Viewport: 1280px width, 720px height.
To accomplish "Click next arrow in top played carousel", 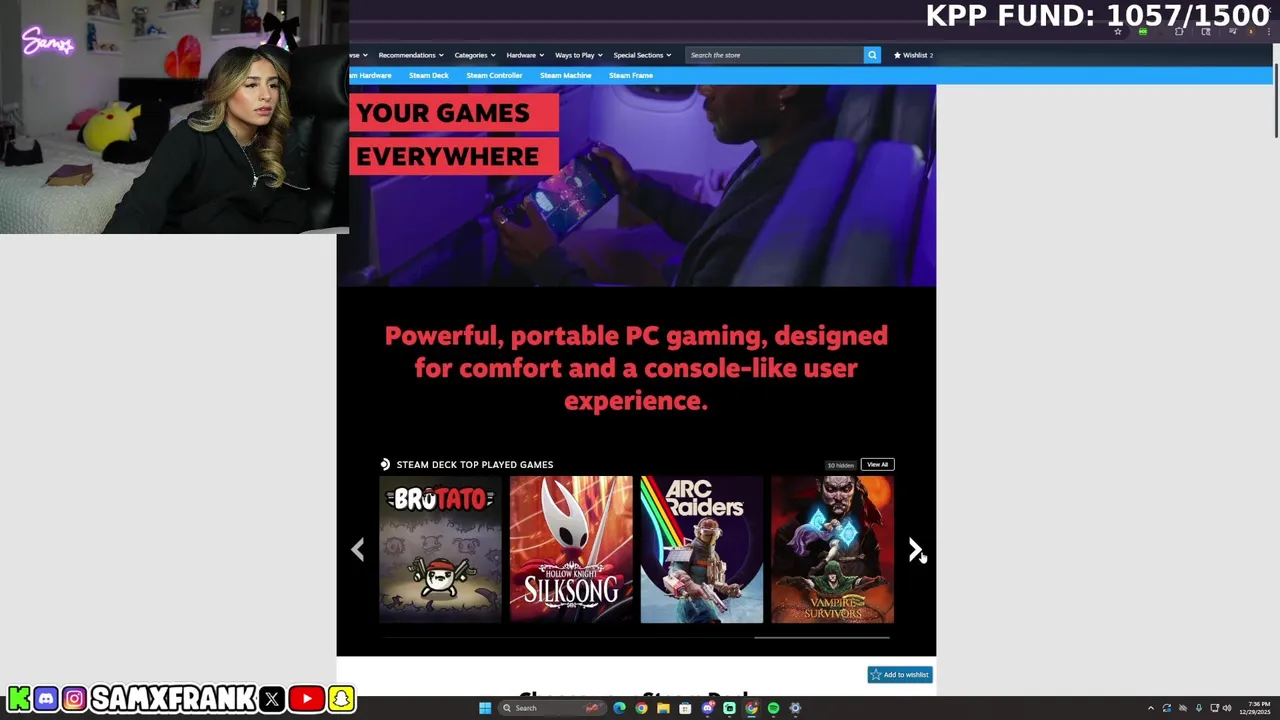I will pos(915,549).
